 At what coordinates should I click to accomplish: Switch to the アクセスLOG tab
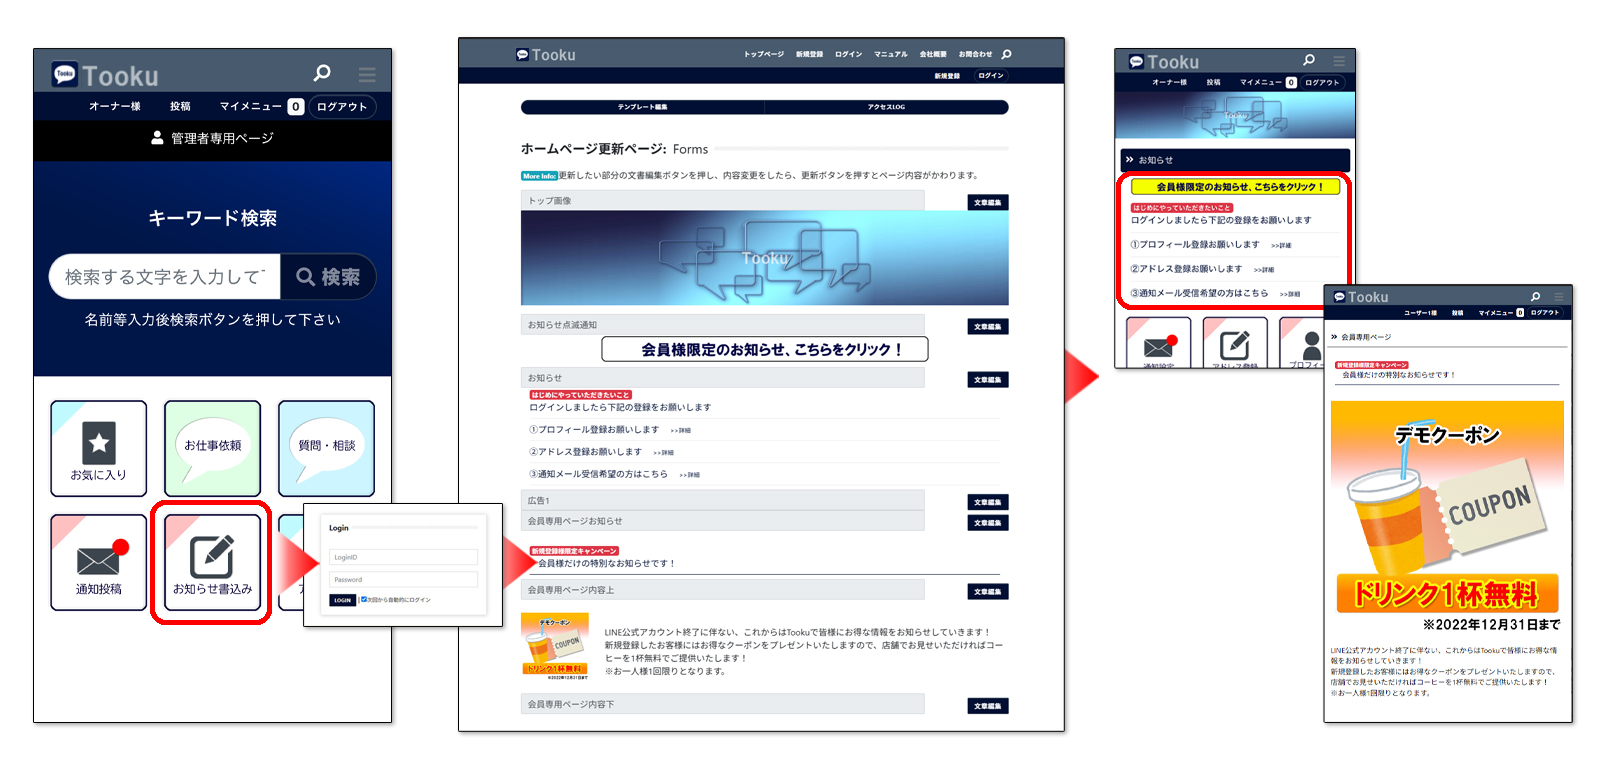tap(887, 107)
